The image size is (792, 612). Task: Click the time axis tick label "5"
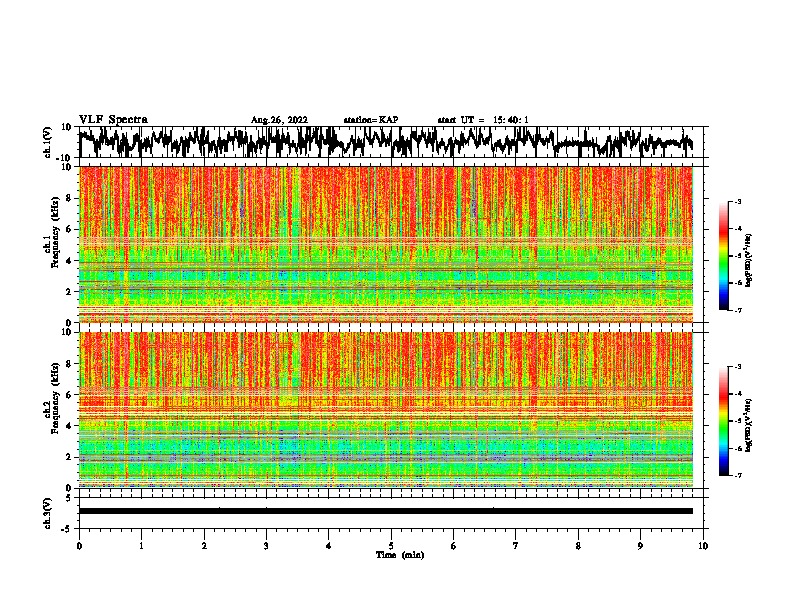(391, 546)
